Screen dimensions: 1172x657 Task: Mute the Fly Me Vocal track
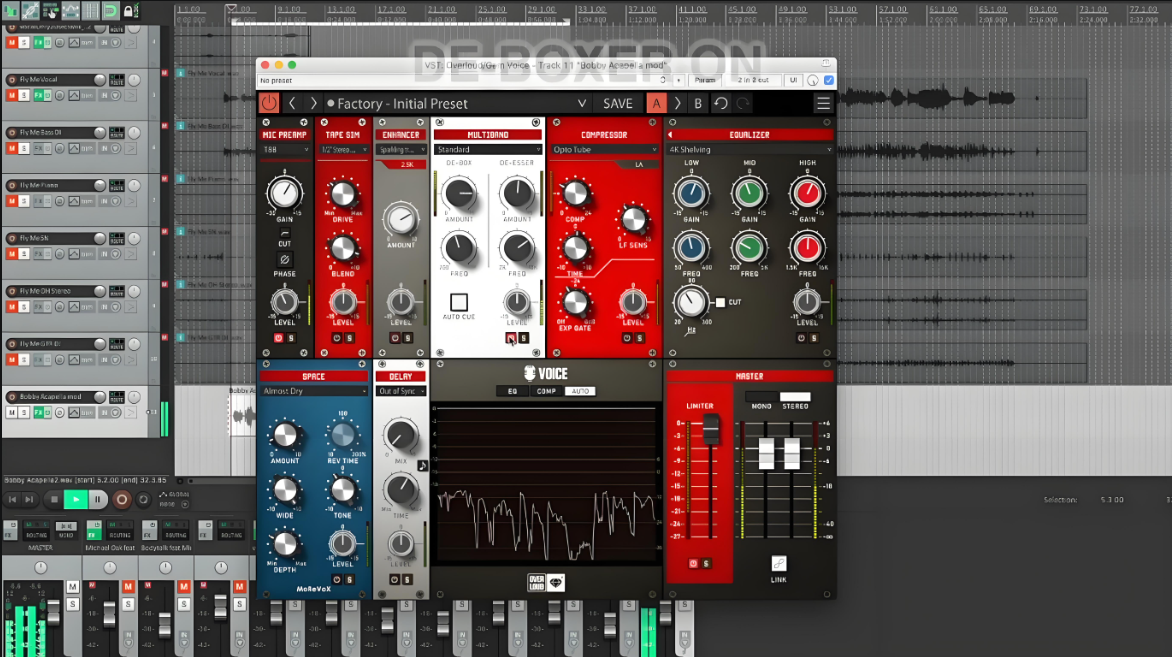tap(12, 96)
